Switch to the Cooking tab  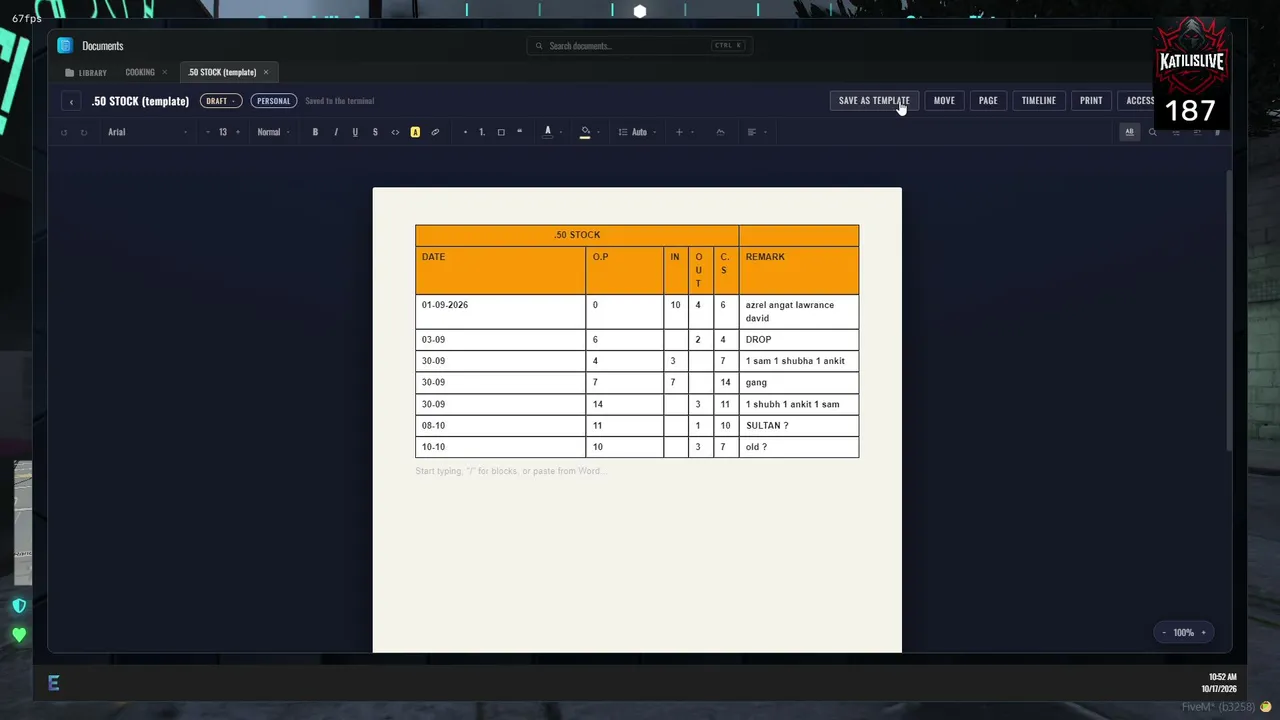140,72
